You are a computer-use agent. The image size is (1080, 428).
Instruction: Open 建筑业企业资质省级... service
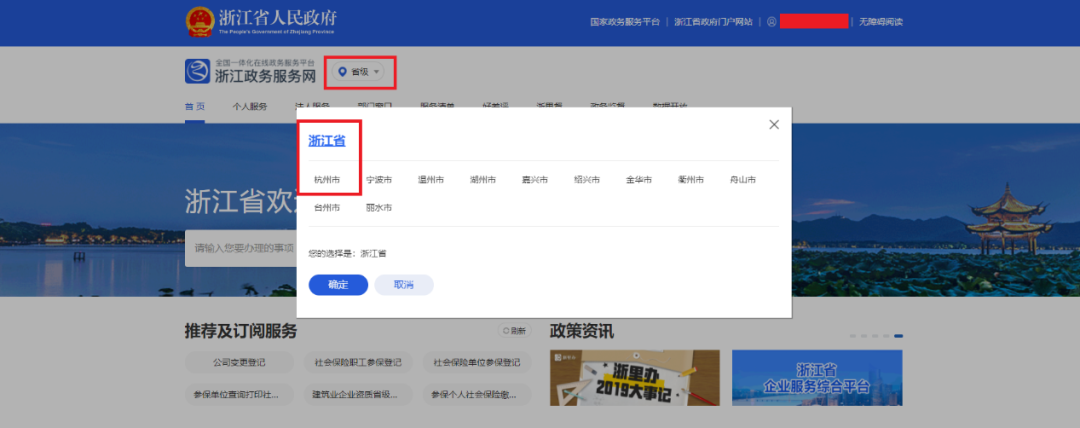pos(358,394)
